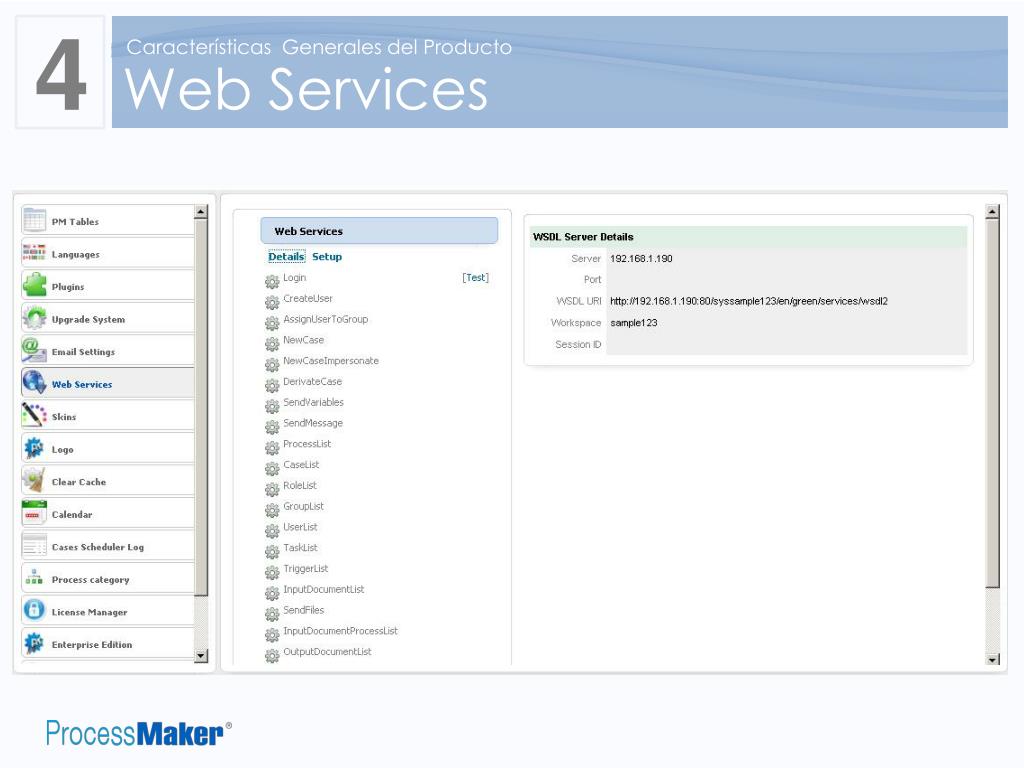The image size is (1024, 768).
Task: Click the Workspace value sample123
Action: click(633, 323)
